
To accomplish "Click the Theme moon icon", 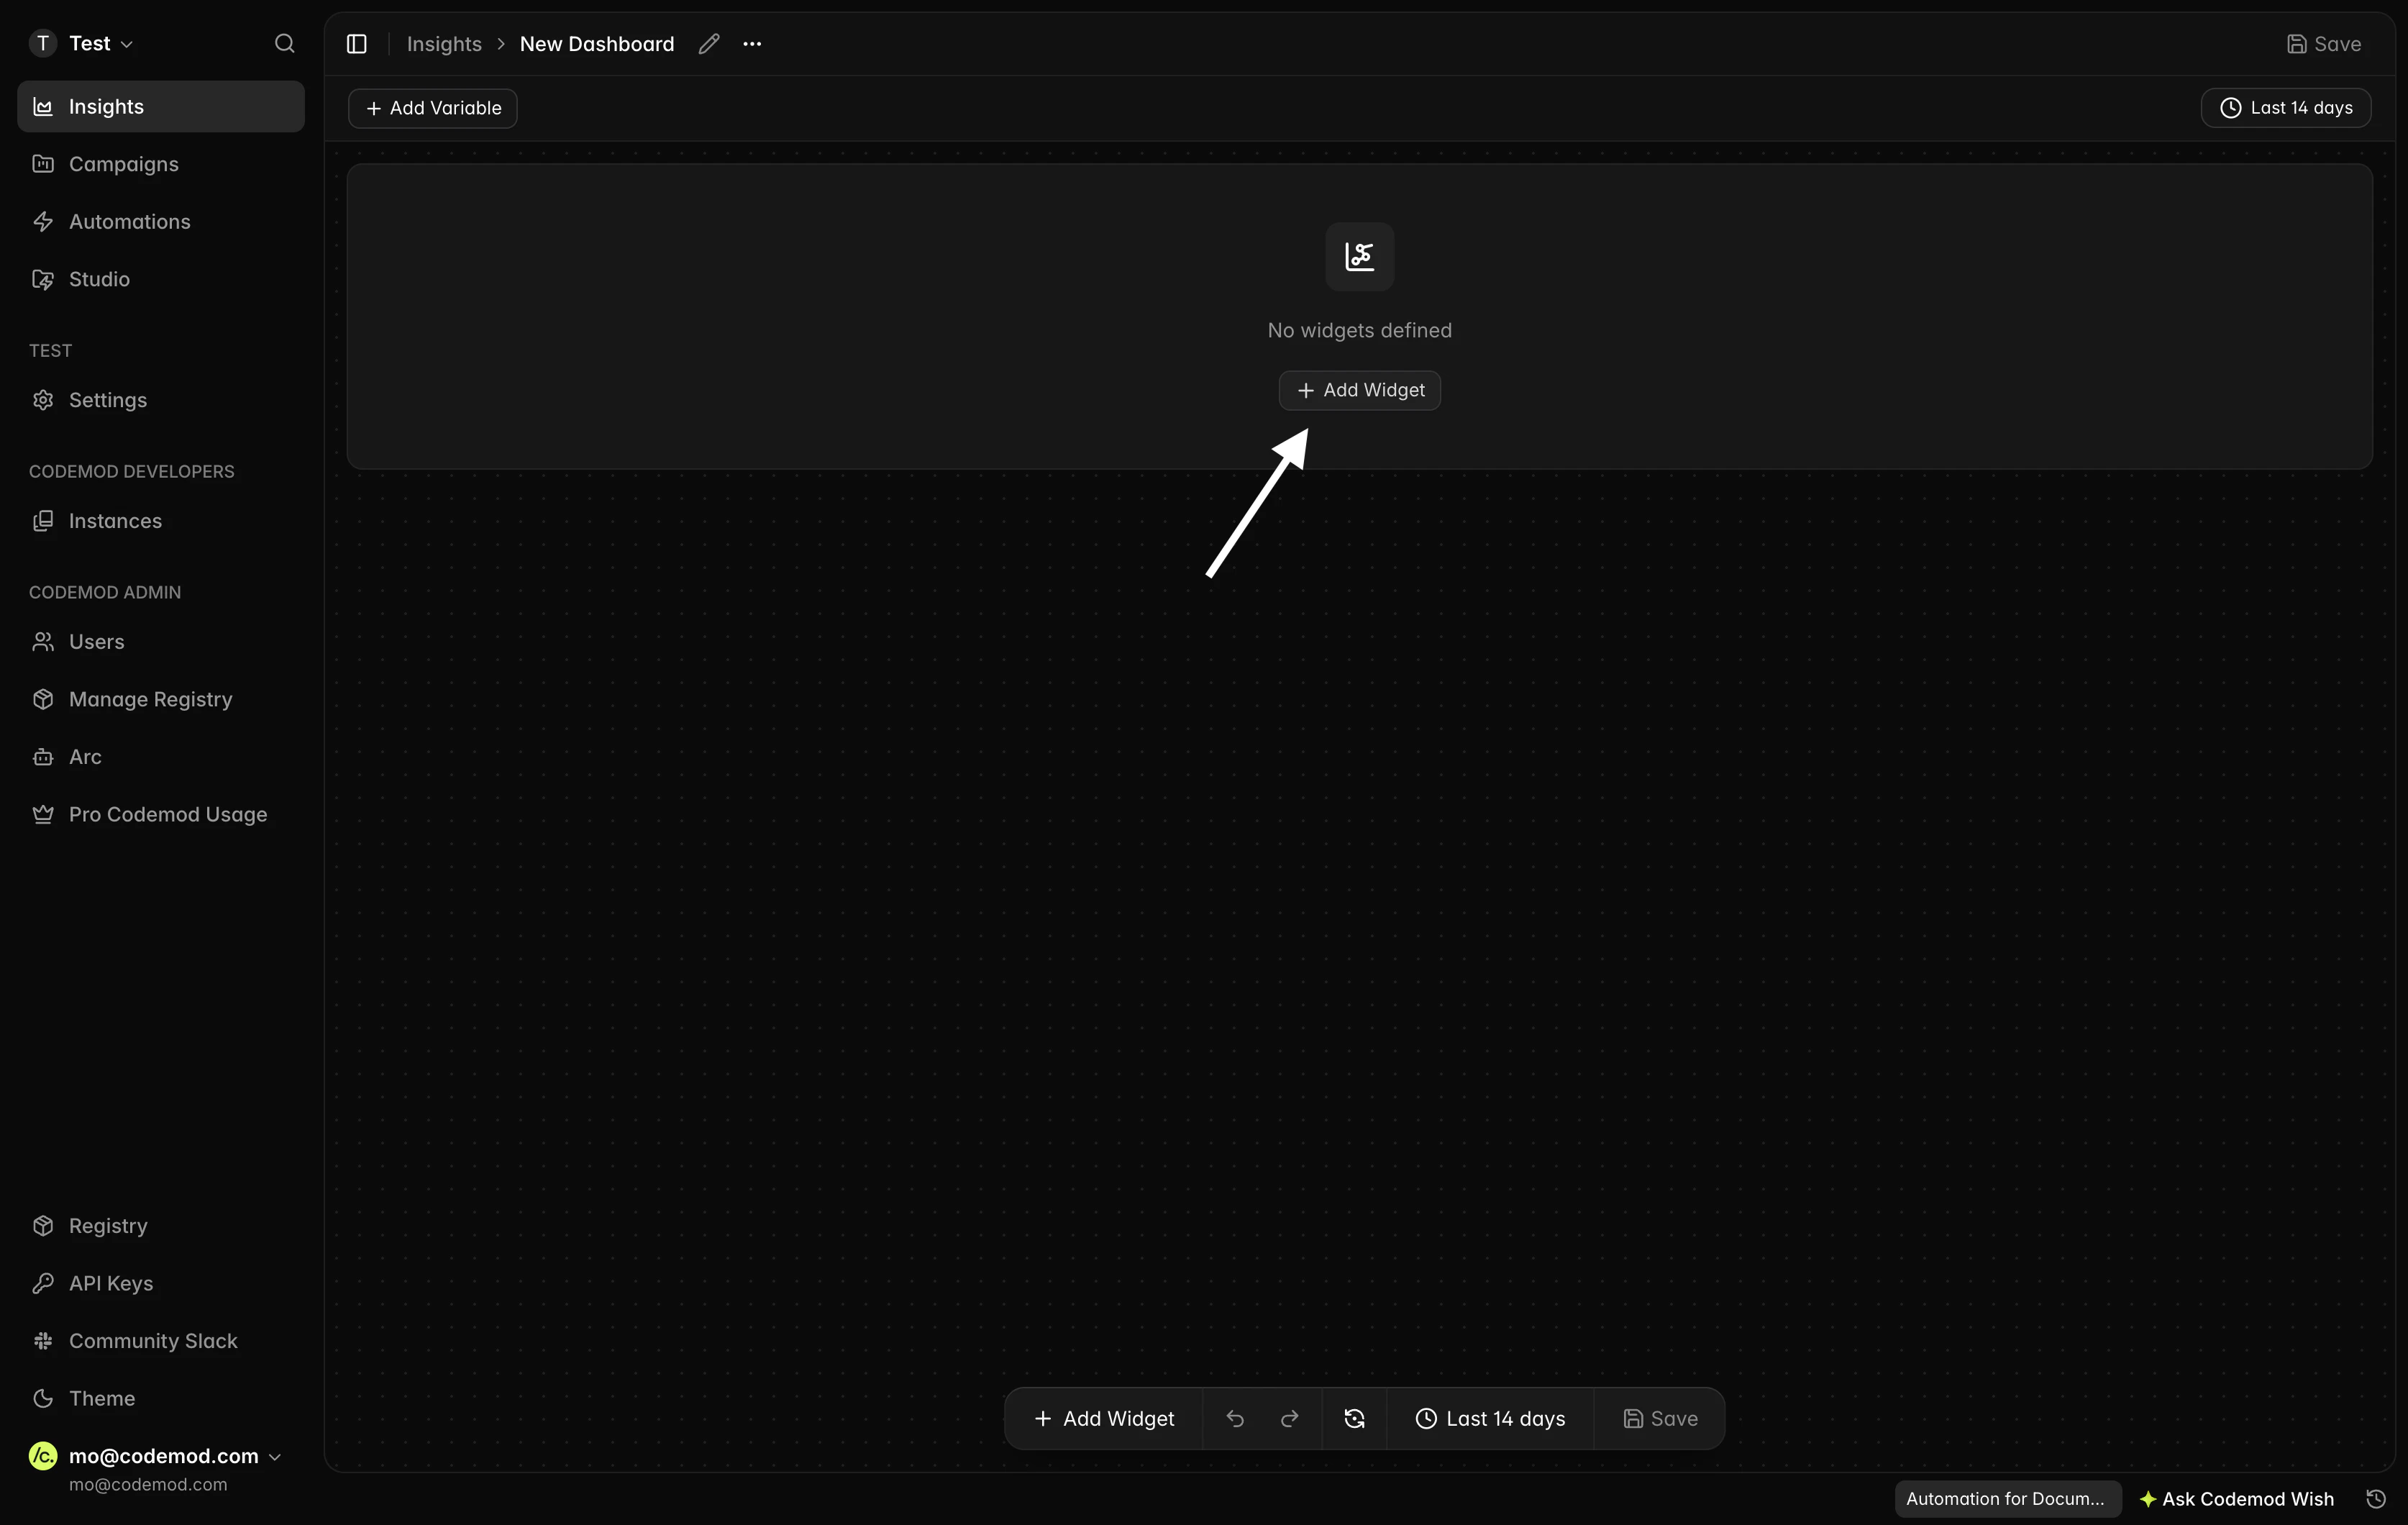I will [43, 1398].
